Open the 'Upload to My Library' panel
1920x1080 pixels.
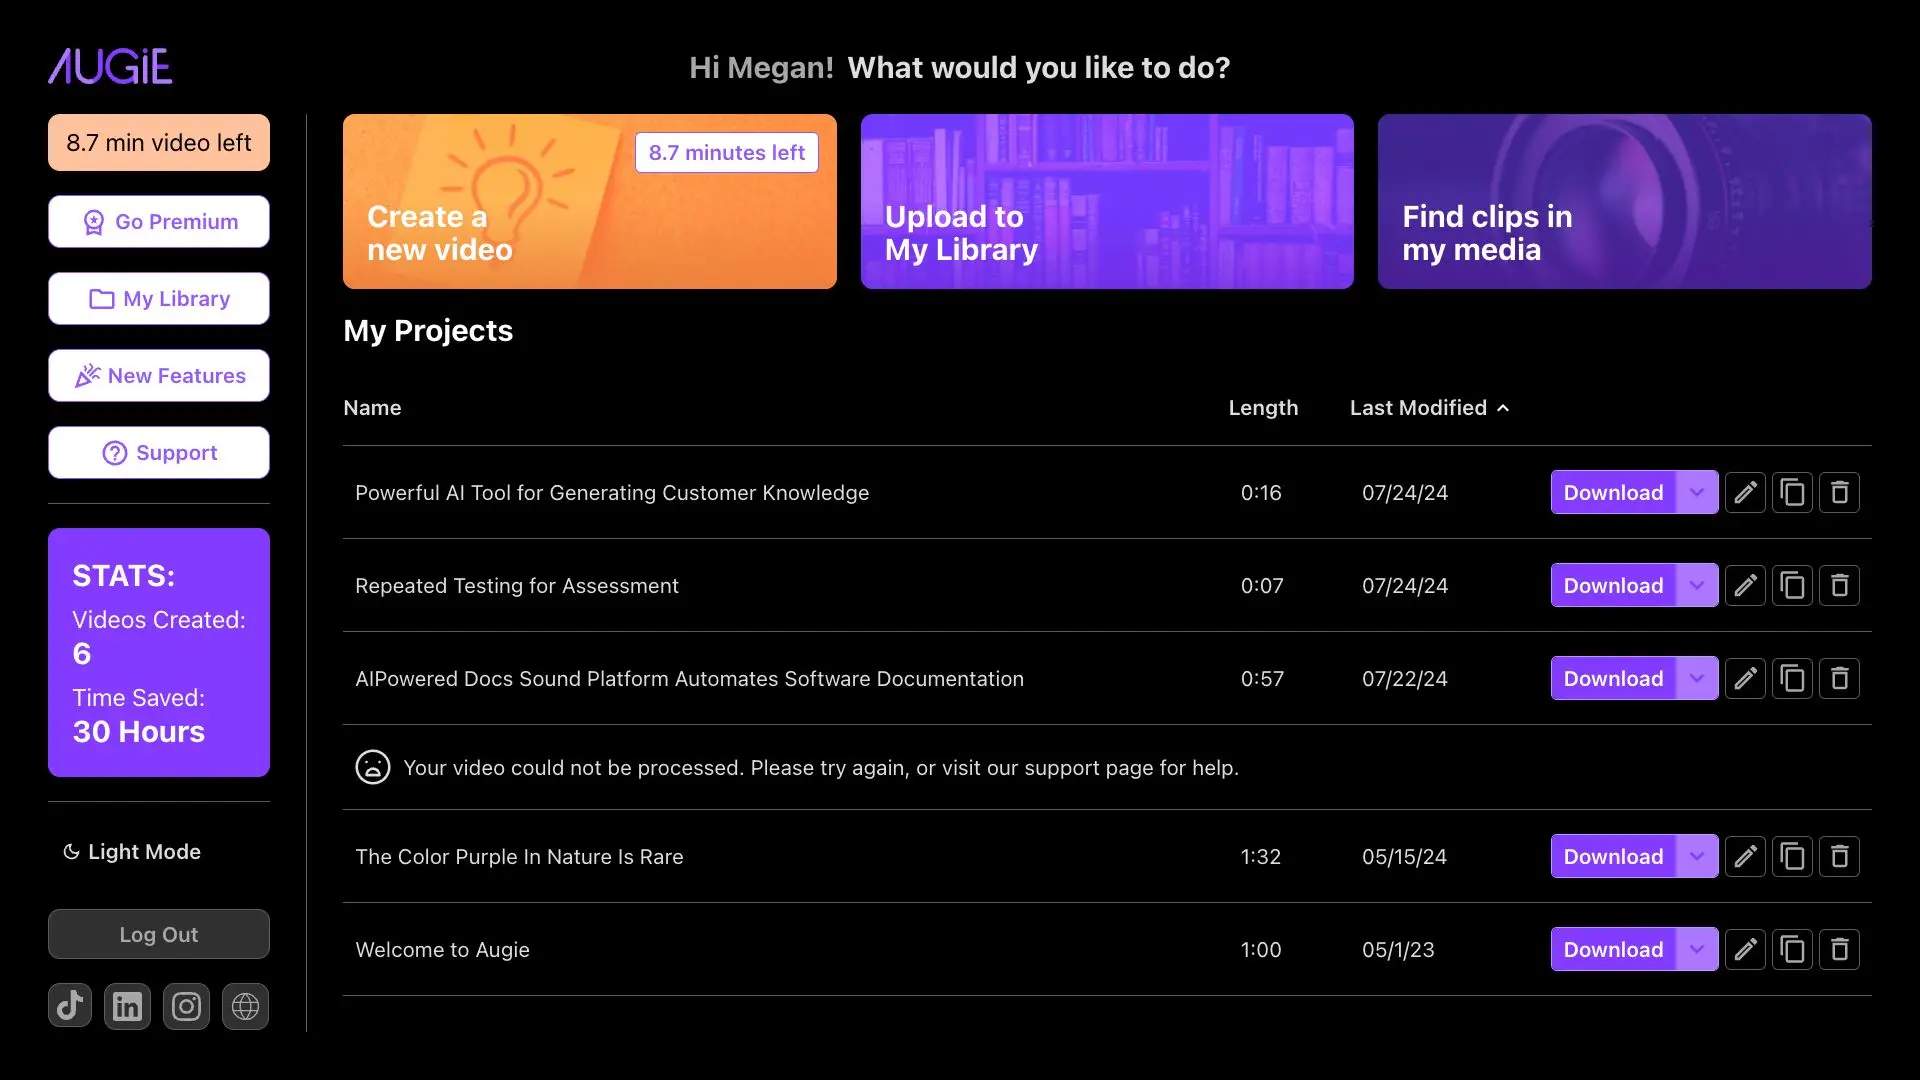[1106, 200]
